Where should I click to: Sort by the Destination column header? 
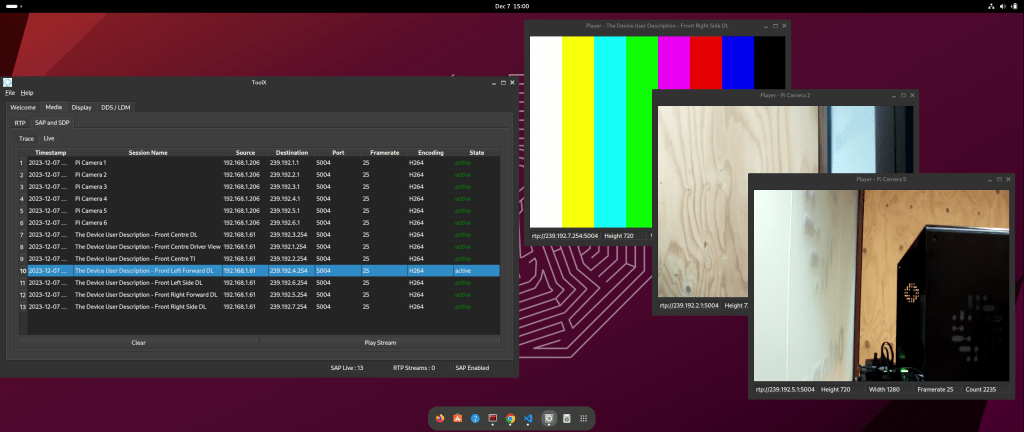[291, 153]
